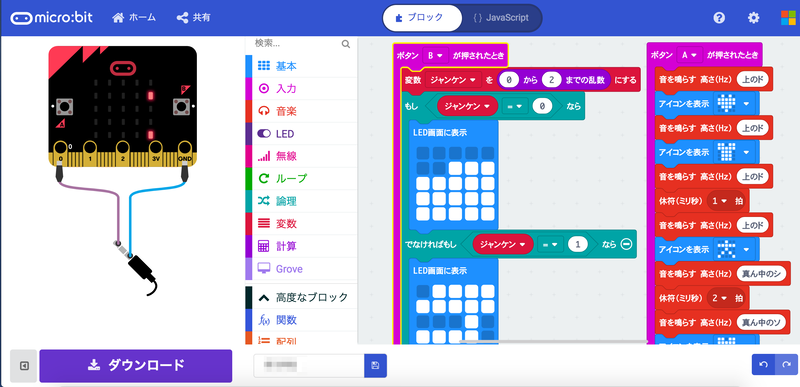Redo the last change

(785, 365)
